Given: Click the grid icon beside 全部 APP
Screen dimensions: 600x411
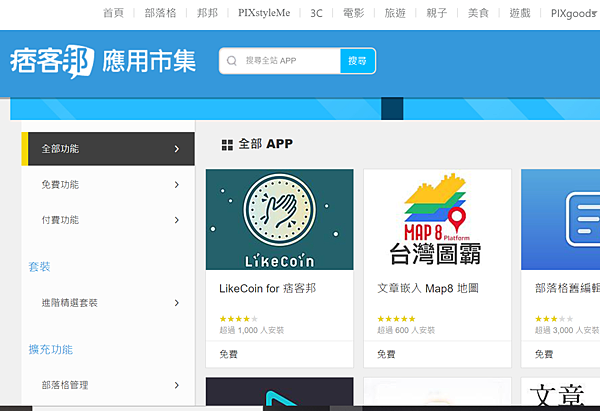Looking at the screenshot, I should 227,145.
